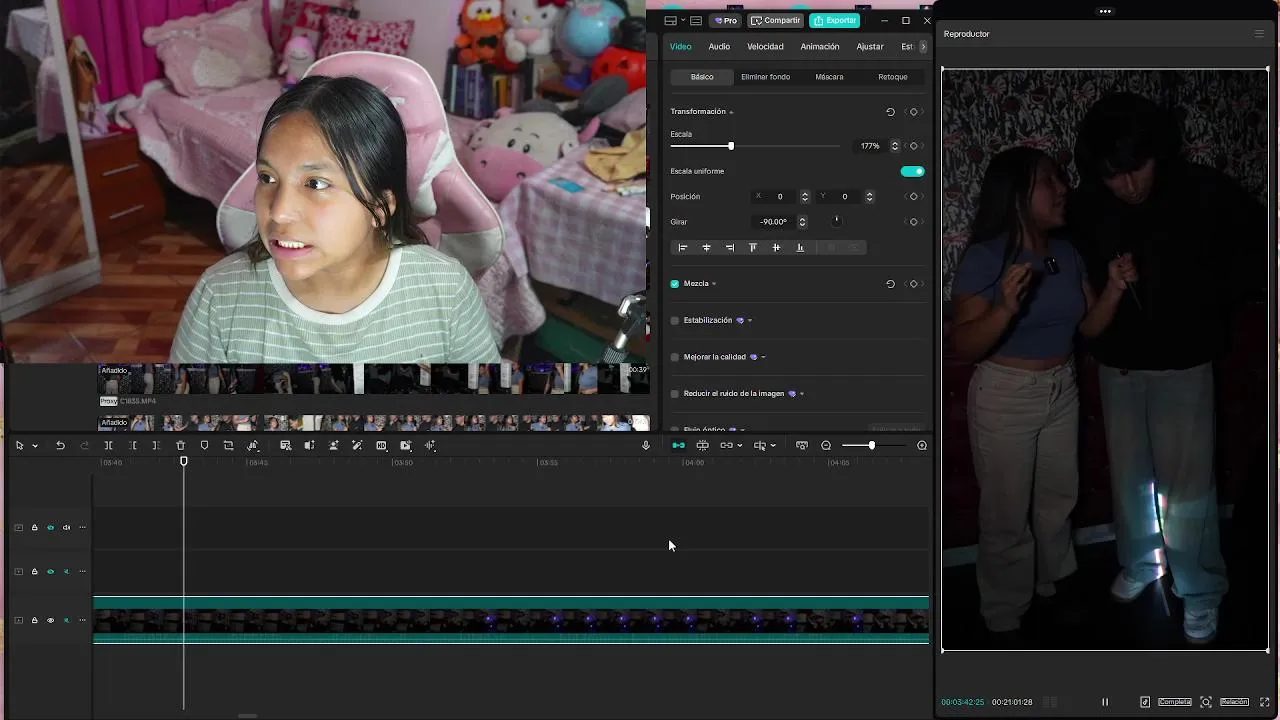Enable the Mejorar la calidad checkbox
1280x720 pixels.
675,357
